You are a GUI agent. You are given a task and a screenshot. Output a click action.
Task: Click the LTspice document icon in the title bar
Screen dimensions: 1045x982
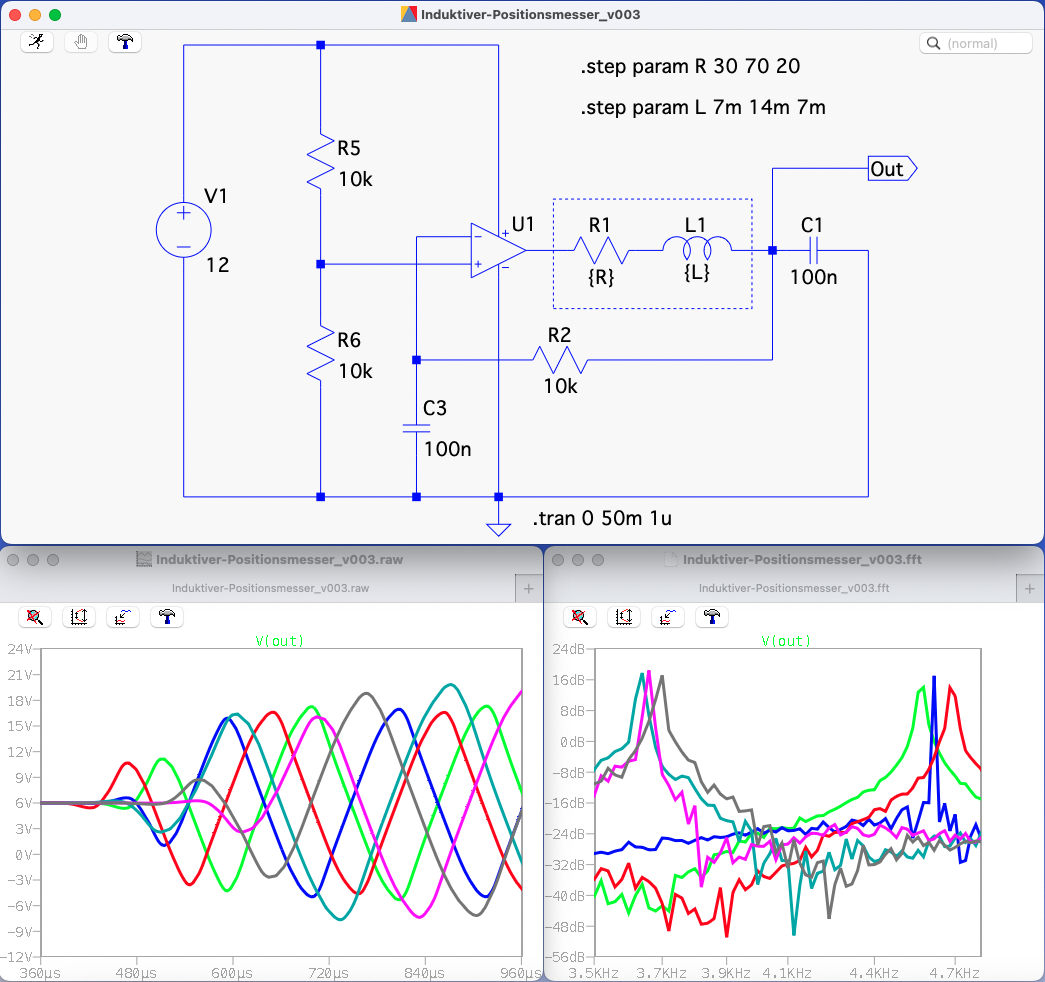click(x=409, y=14)
